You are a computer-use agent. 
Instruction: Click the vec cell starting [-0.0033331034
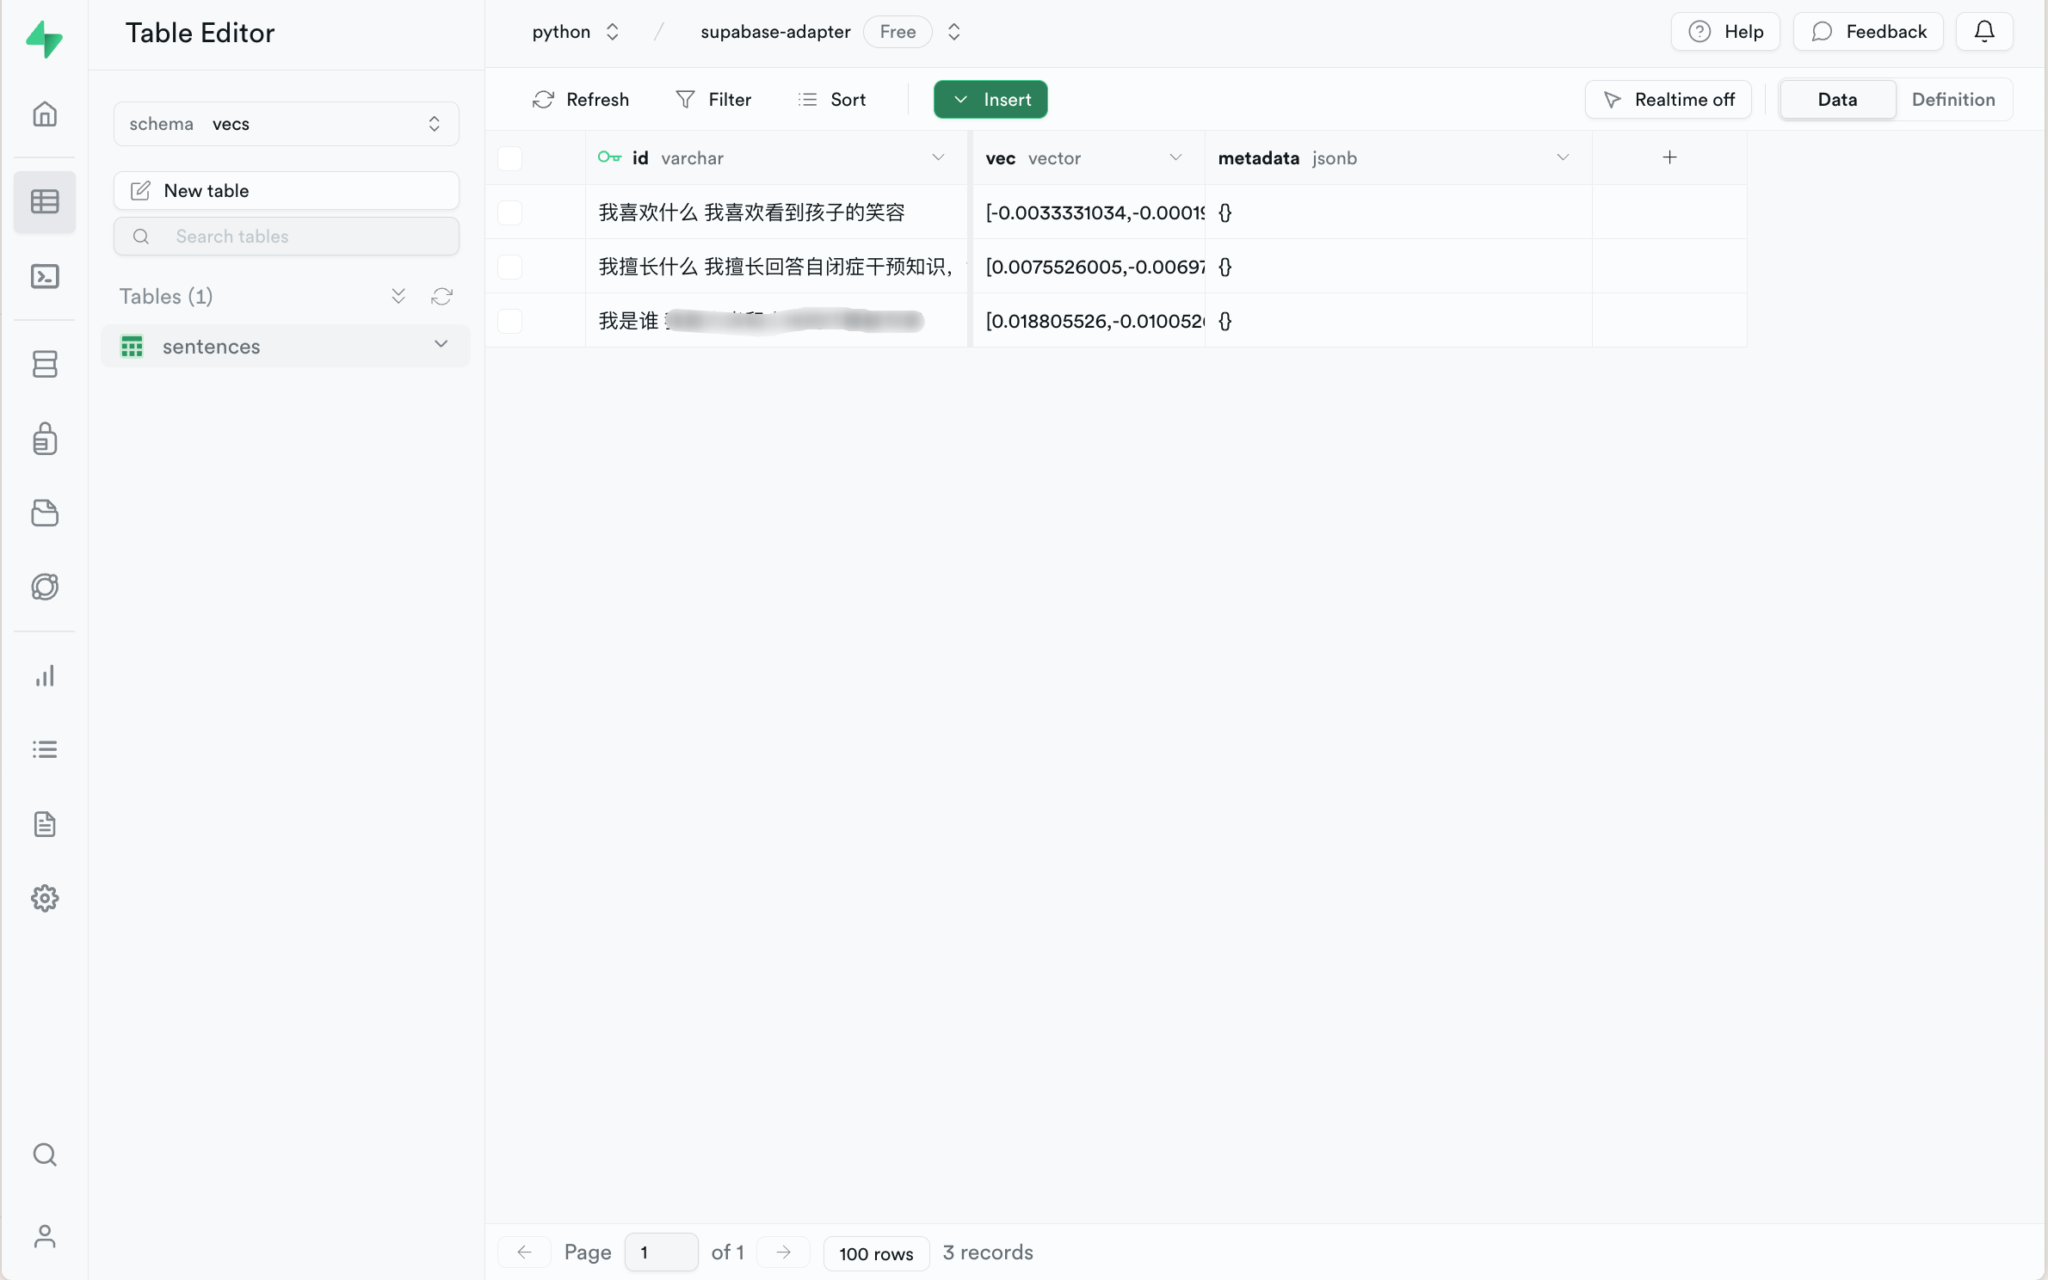pyautogui.click(x=1088, y=212)
